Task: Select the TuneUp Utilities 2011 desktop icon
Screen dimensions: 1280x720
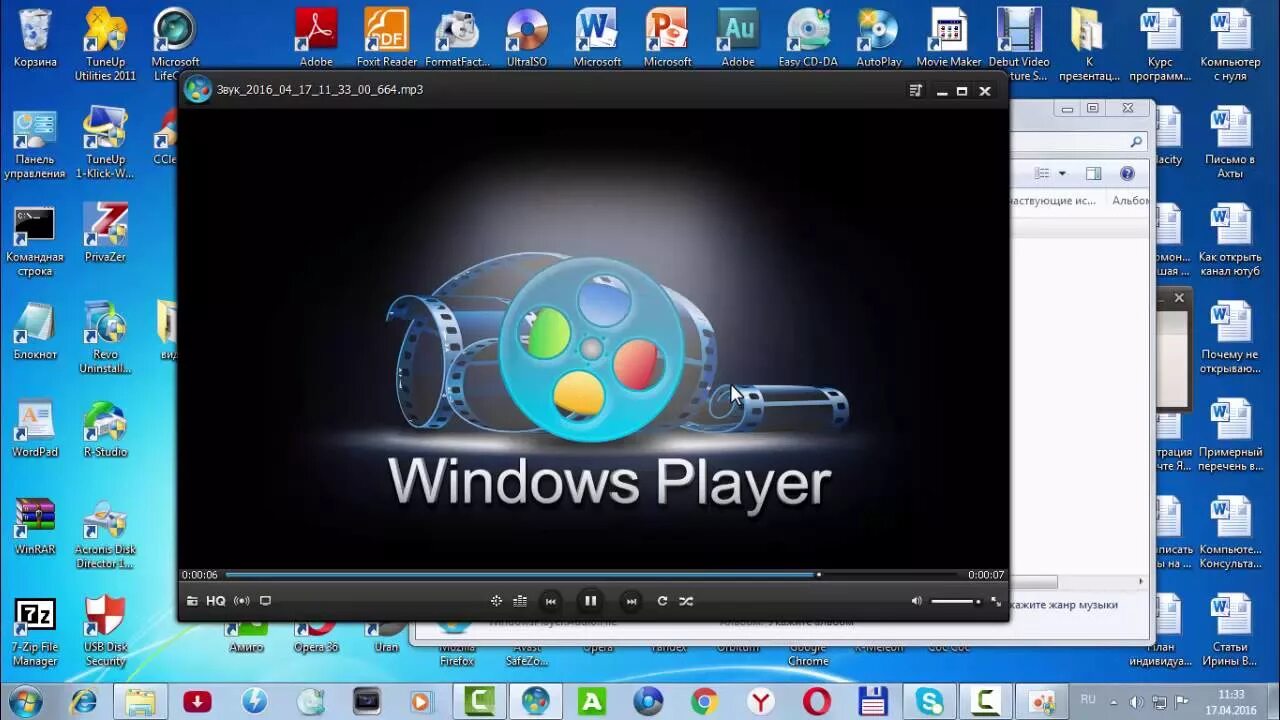Action: coord(105,44)
